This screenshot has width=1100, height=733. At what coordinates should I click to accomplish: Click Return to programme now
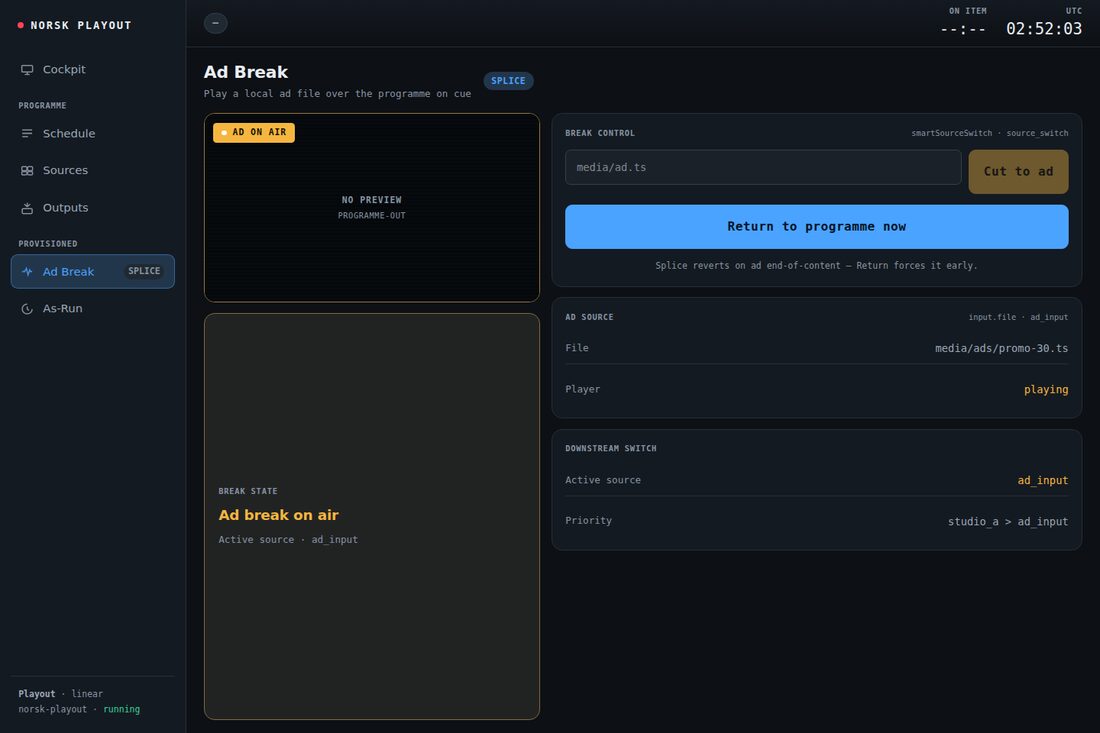coord(817,227)
